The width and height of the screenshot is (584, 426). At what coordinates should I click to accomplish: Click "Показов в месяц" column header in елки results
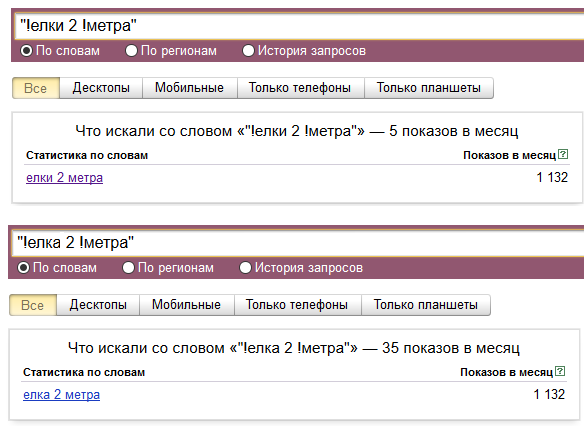[510, 156]
